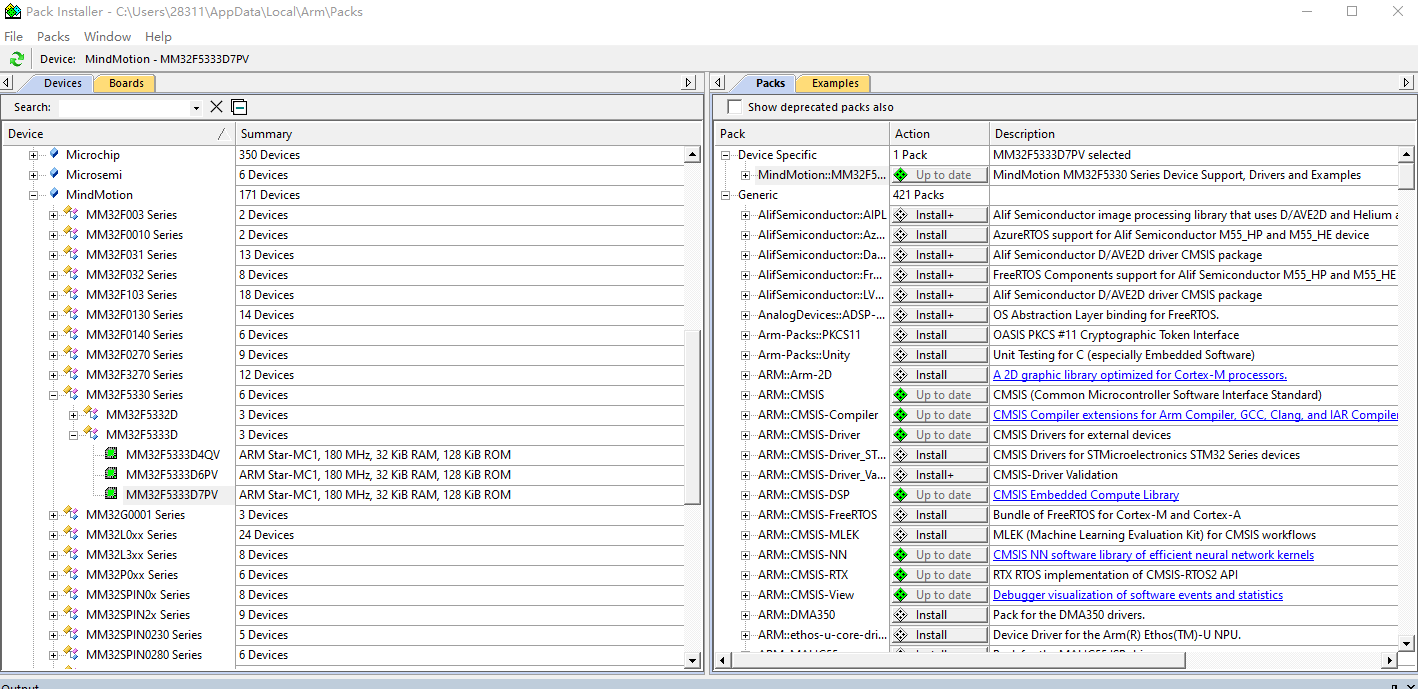Click the MindMotion vendor icon
Viewport: 1418px width, 689px height.
click(x=53, y=194)
